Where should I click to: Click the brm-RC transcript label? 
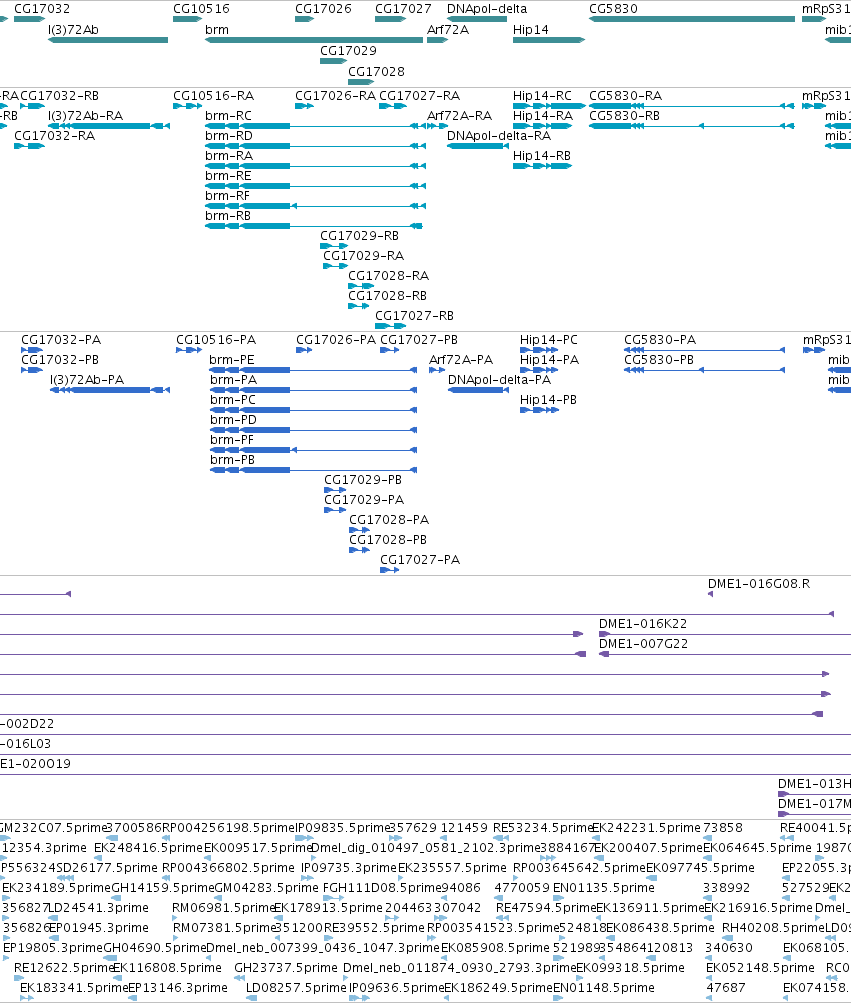[228, 116]
